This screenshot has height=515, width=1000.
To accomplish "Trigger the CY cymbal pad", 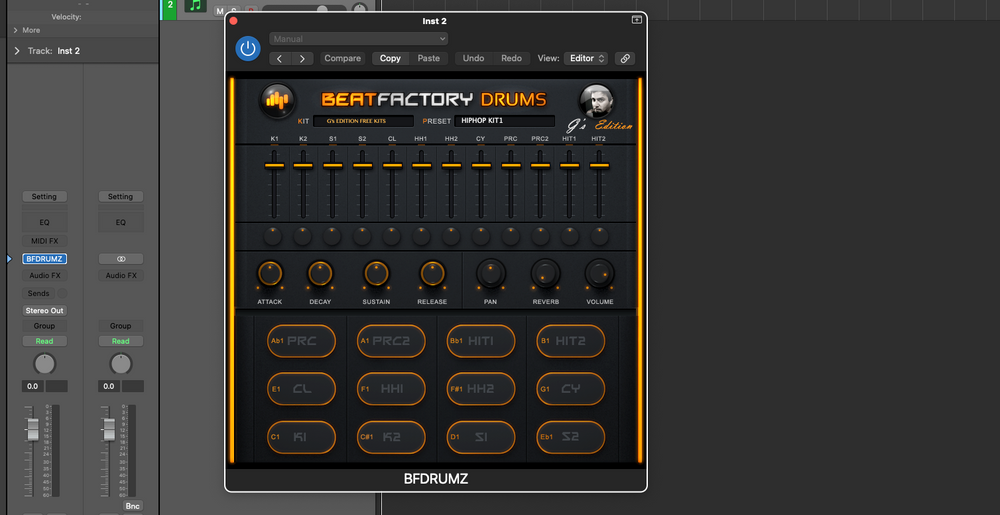I will click(571, 389).
